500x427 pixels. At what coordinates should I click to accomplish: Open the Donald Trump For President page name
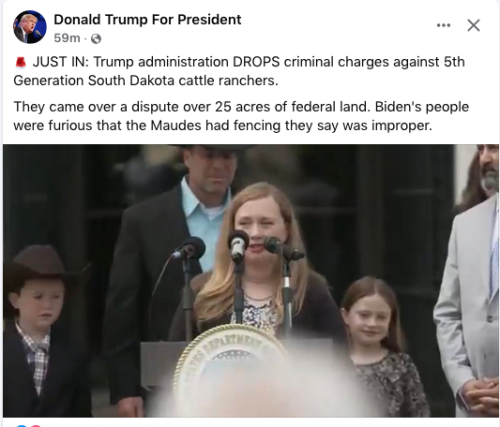tap(147, 20)
